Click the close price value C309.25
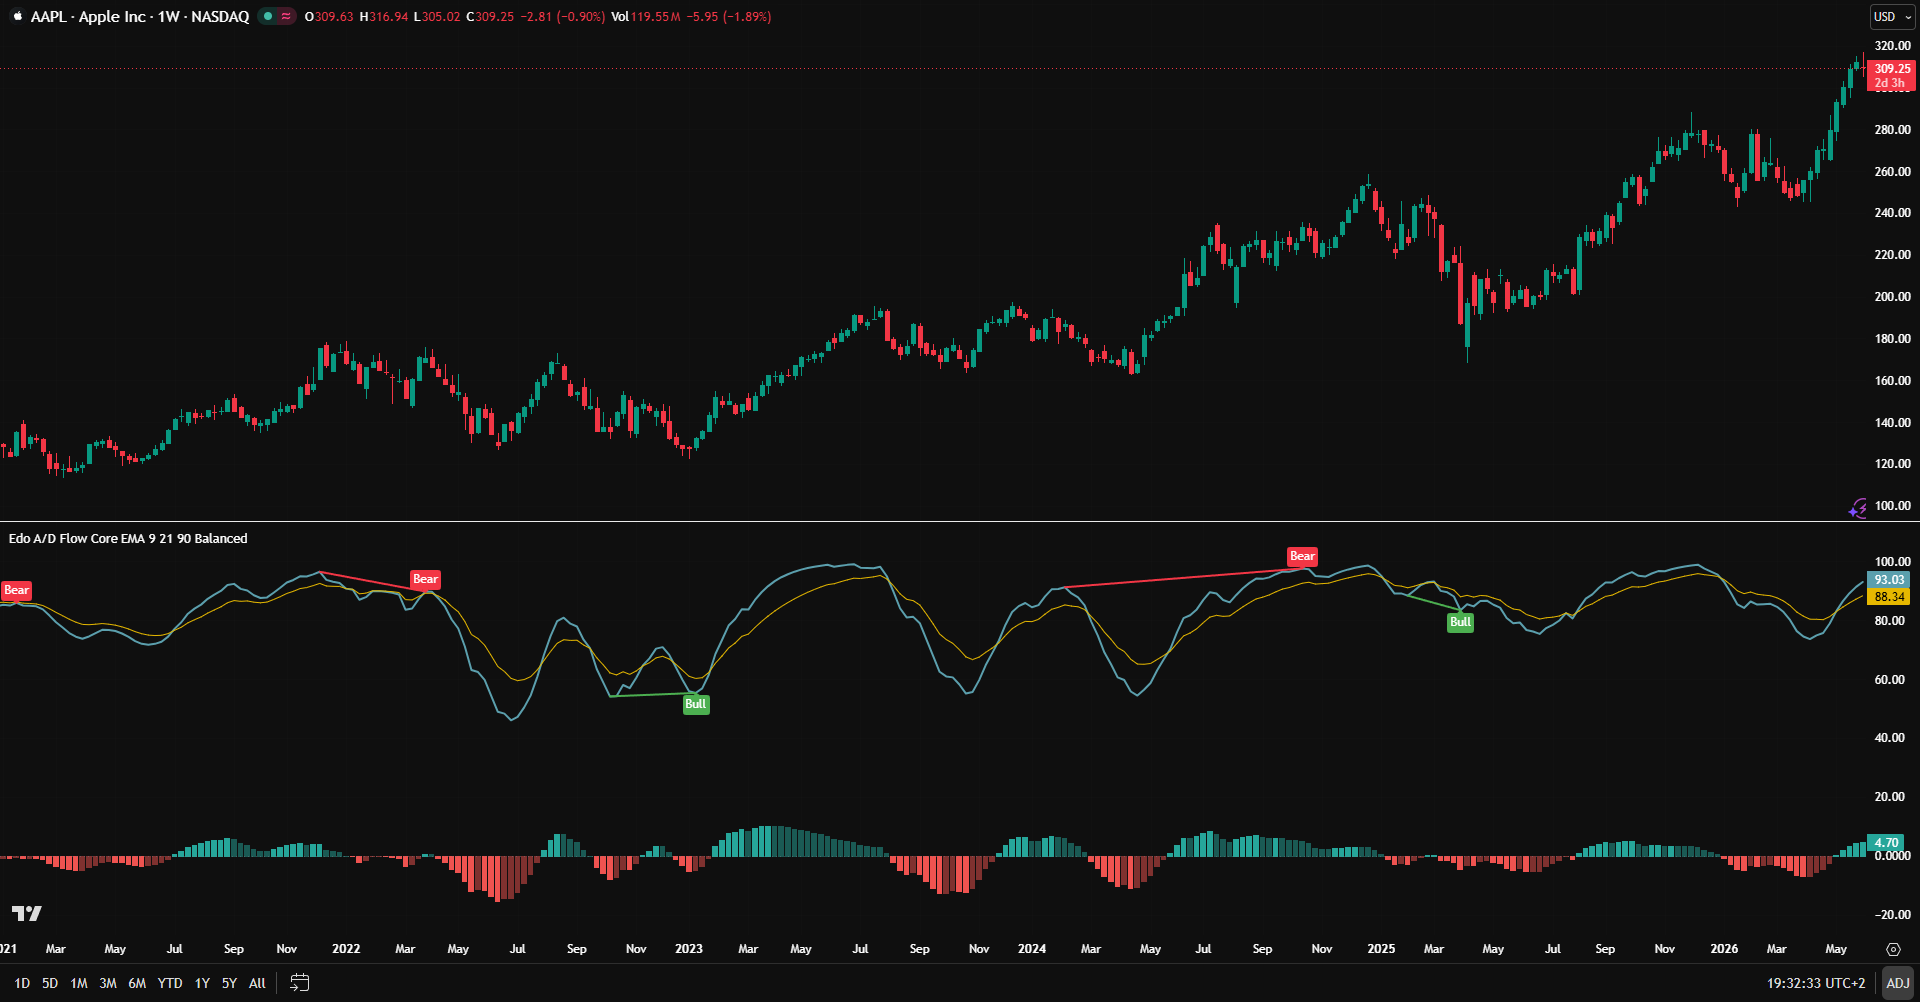1920x1002 pixels. click(490, 17)
